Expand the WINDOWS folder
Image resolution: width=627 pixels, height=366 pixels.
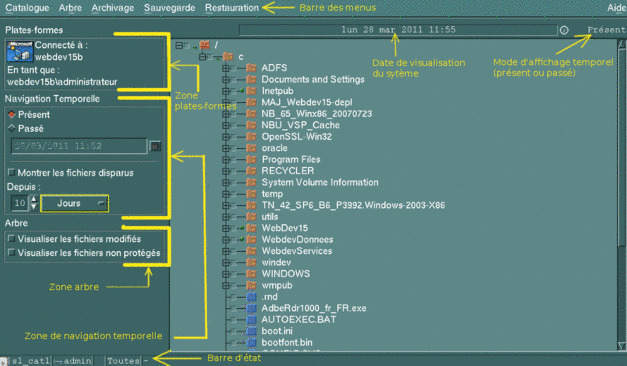pyautogui.click(x=226, y=274)
